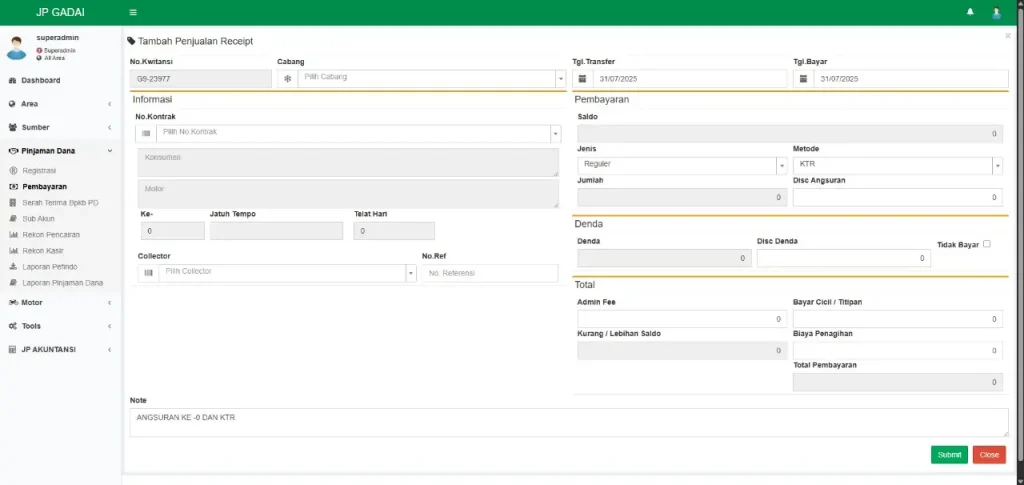Image resolution: width=1024 pixels, height=485 pixels.
Task: Click the Sumber people icon
Action: coord(12,127)
